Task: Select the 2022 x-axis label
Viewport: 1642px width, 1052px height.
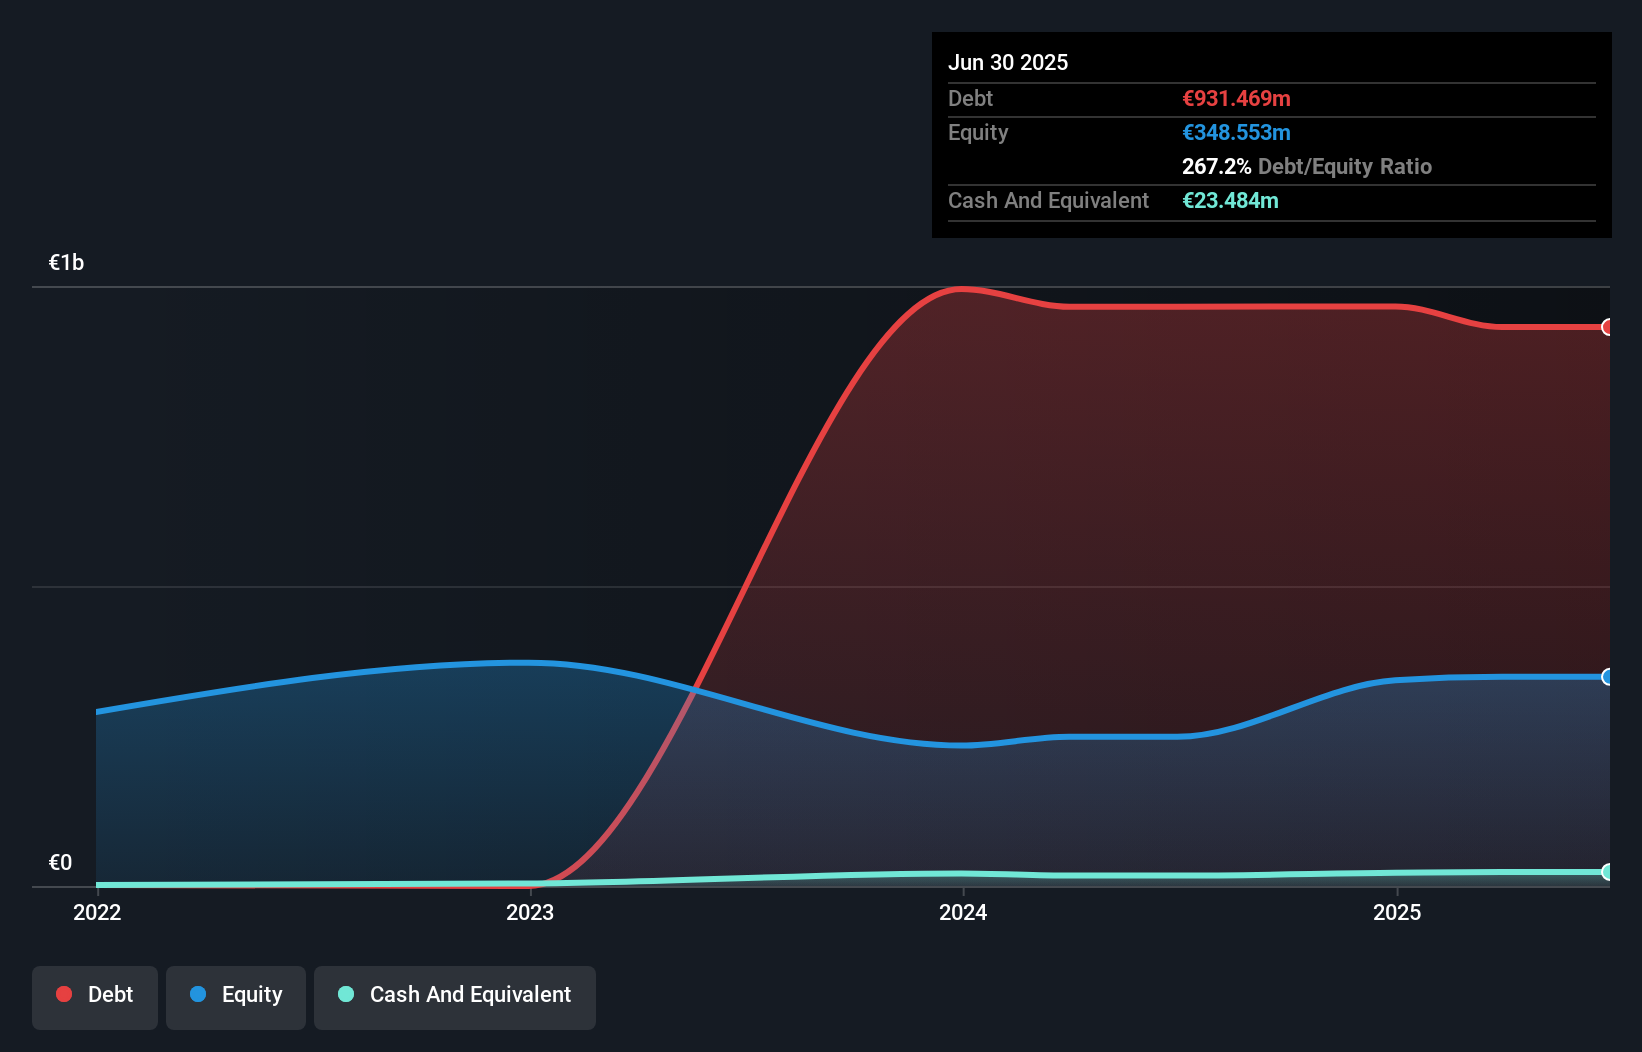Action: [x=97, y=912]
